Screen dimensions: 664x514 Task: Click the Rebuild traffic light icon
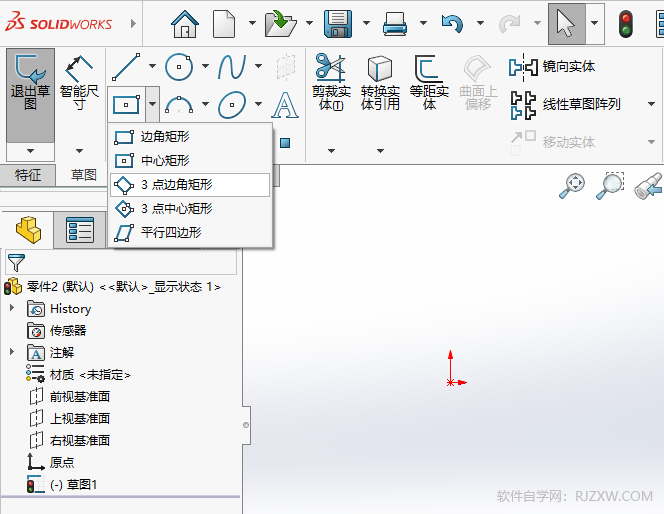pos(625,25)
